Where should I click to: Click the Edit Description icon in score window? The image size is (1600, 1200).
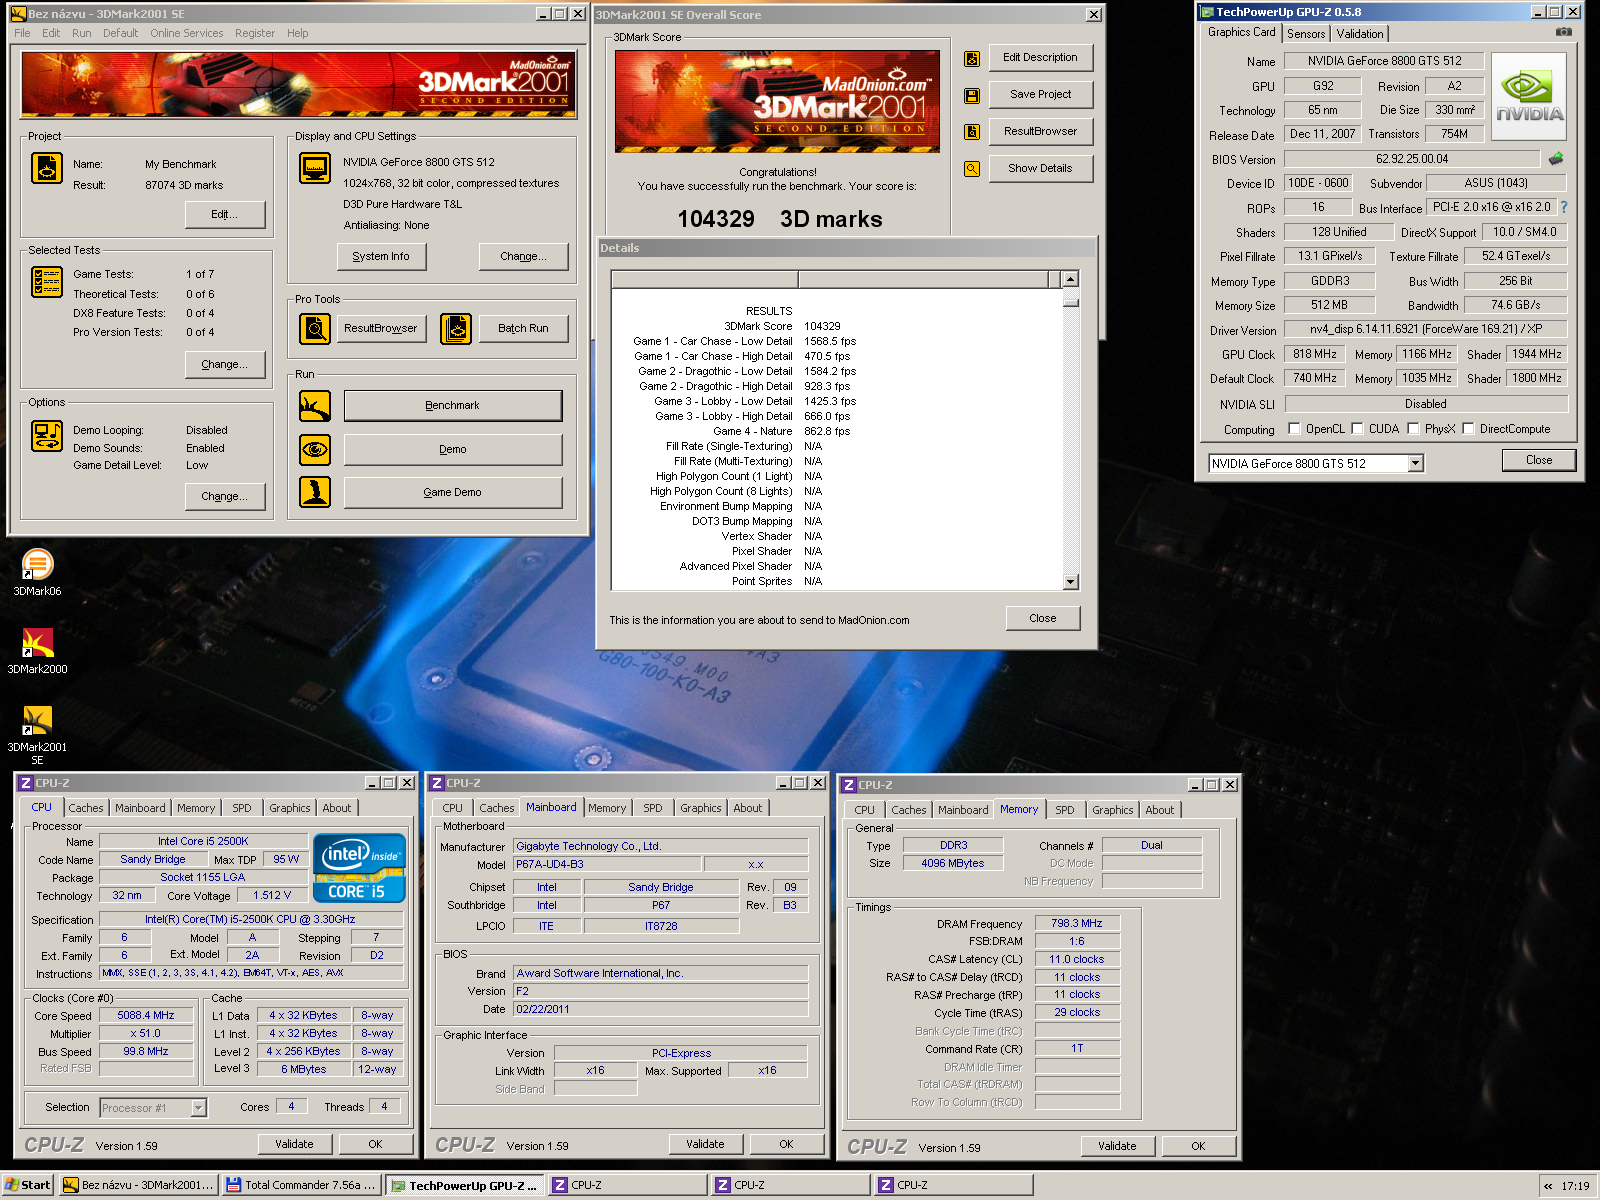tap(971, 59)
